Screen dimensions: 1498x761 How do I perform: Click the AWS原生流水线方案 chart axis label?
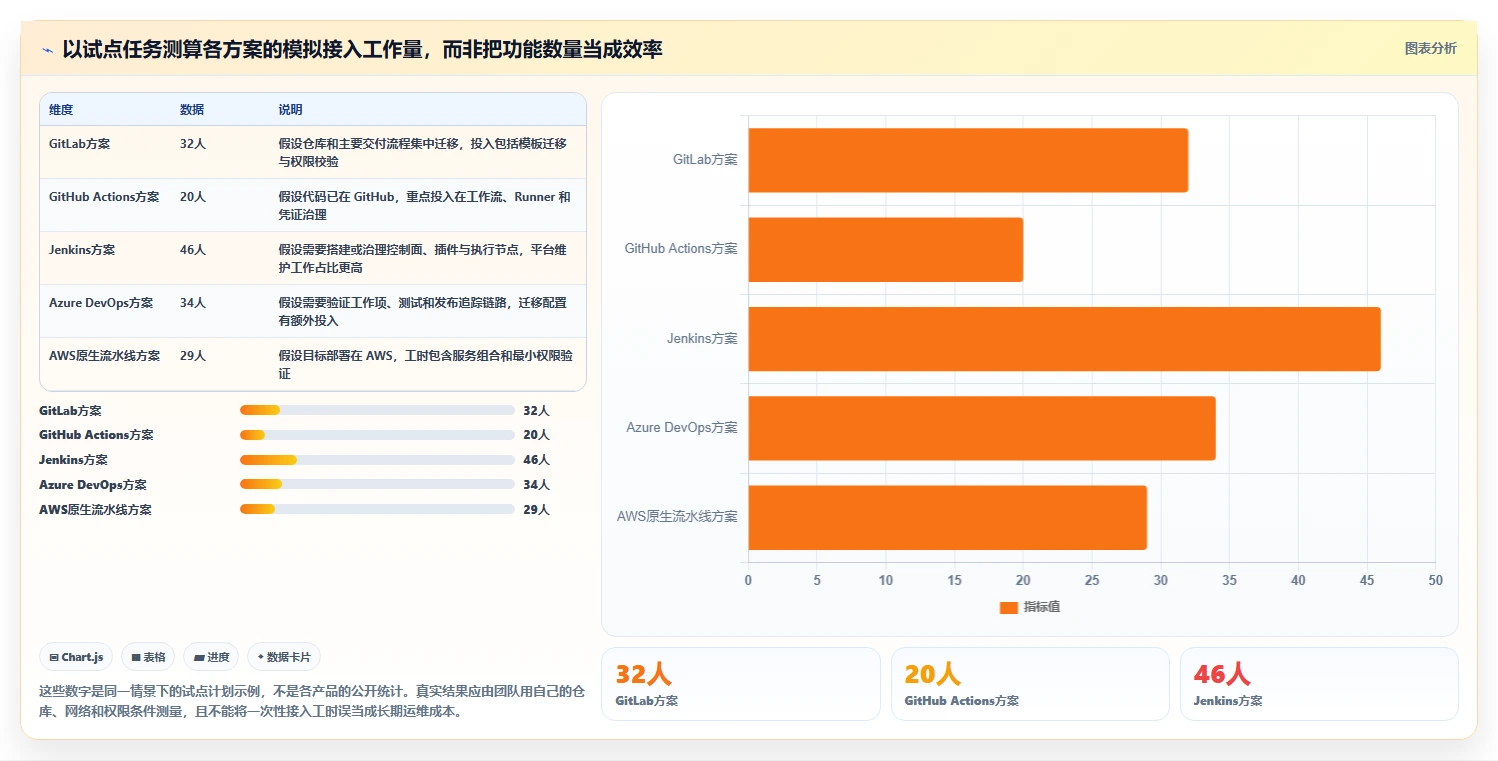[677, 517]
